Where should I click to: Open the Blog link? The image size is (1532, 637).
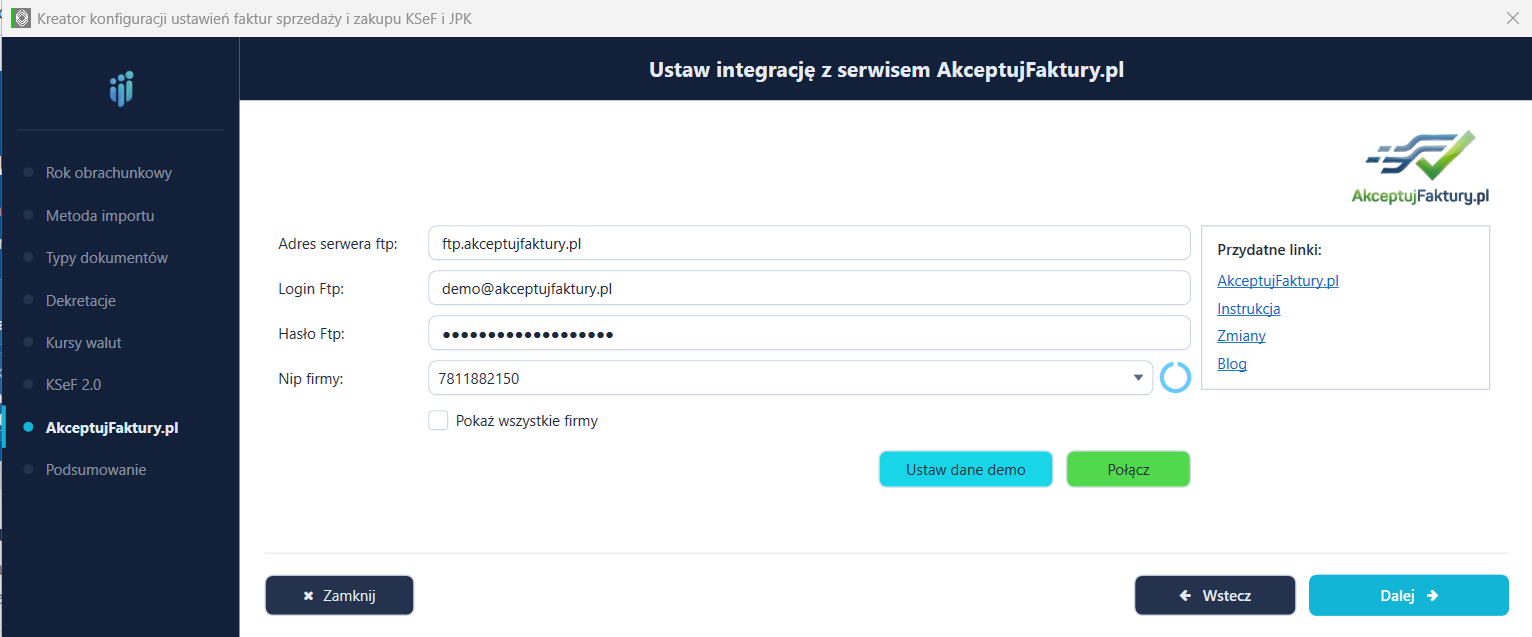(1232, 364)
